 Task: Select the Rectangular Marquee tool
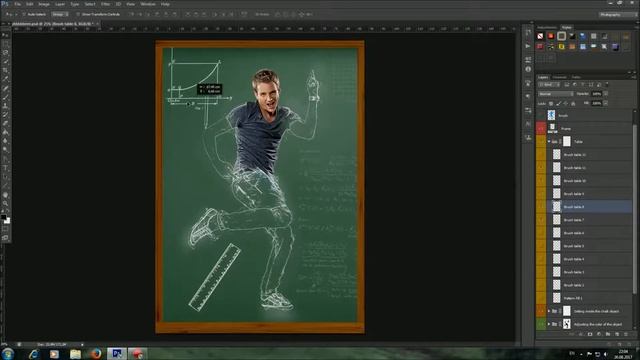click(x=6, y=44)
